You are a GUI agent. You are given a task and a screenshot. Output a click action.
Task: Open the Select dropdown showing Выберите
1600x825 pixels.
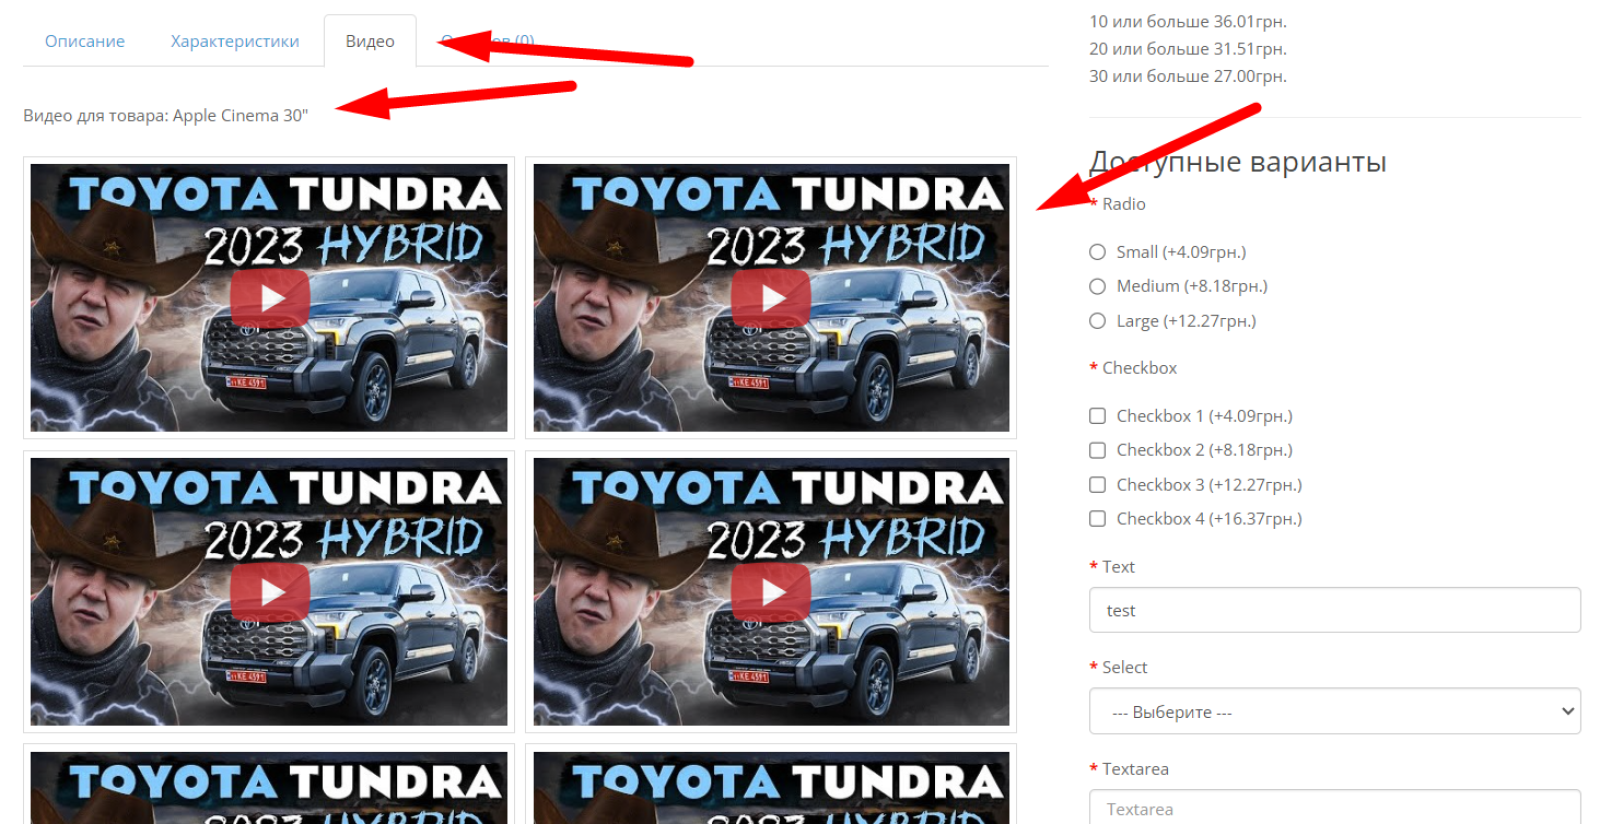1335,711
